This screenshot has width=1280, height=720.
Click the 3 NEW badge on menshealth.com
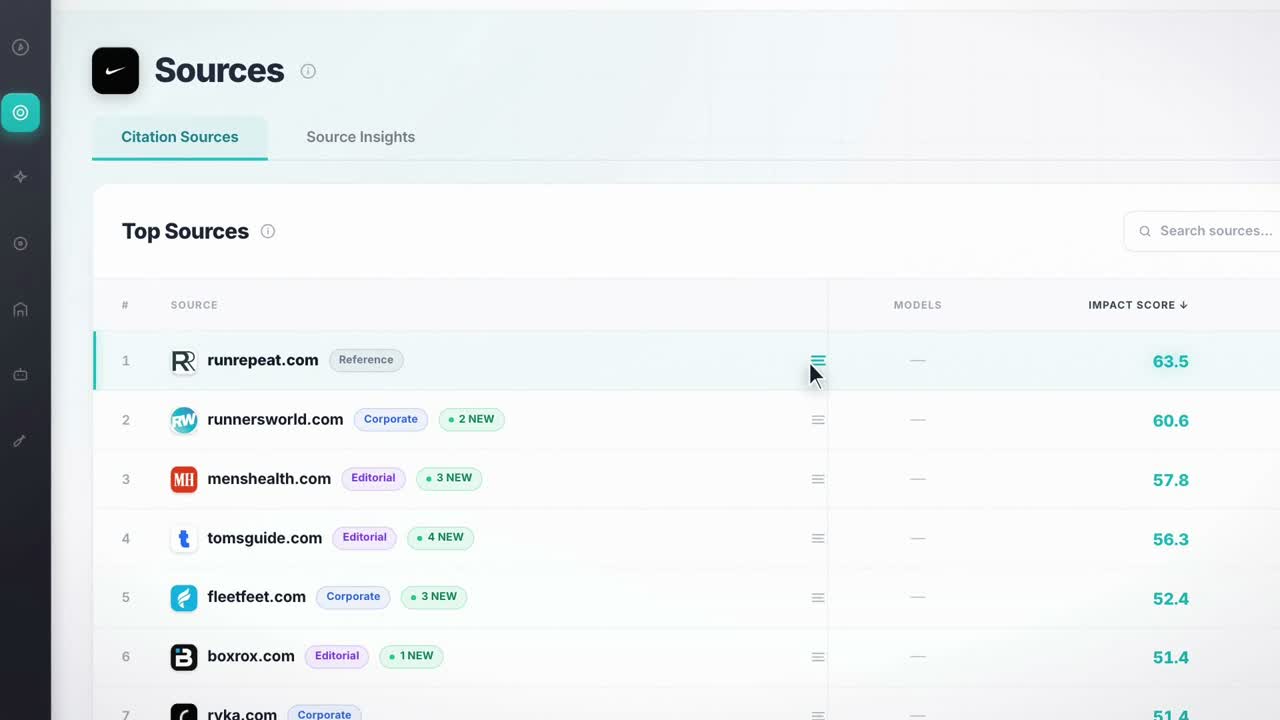(449, 478)
